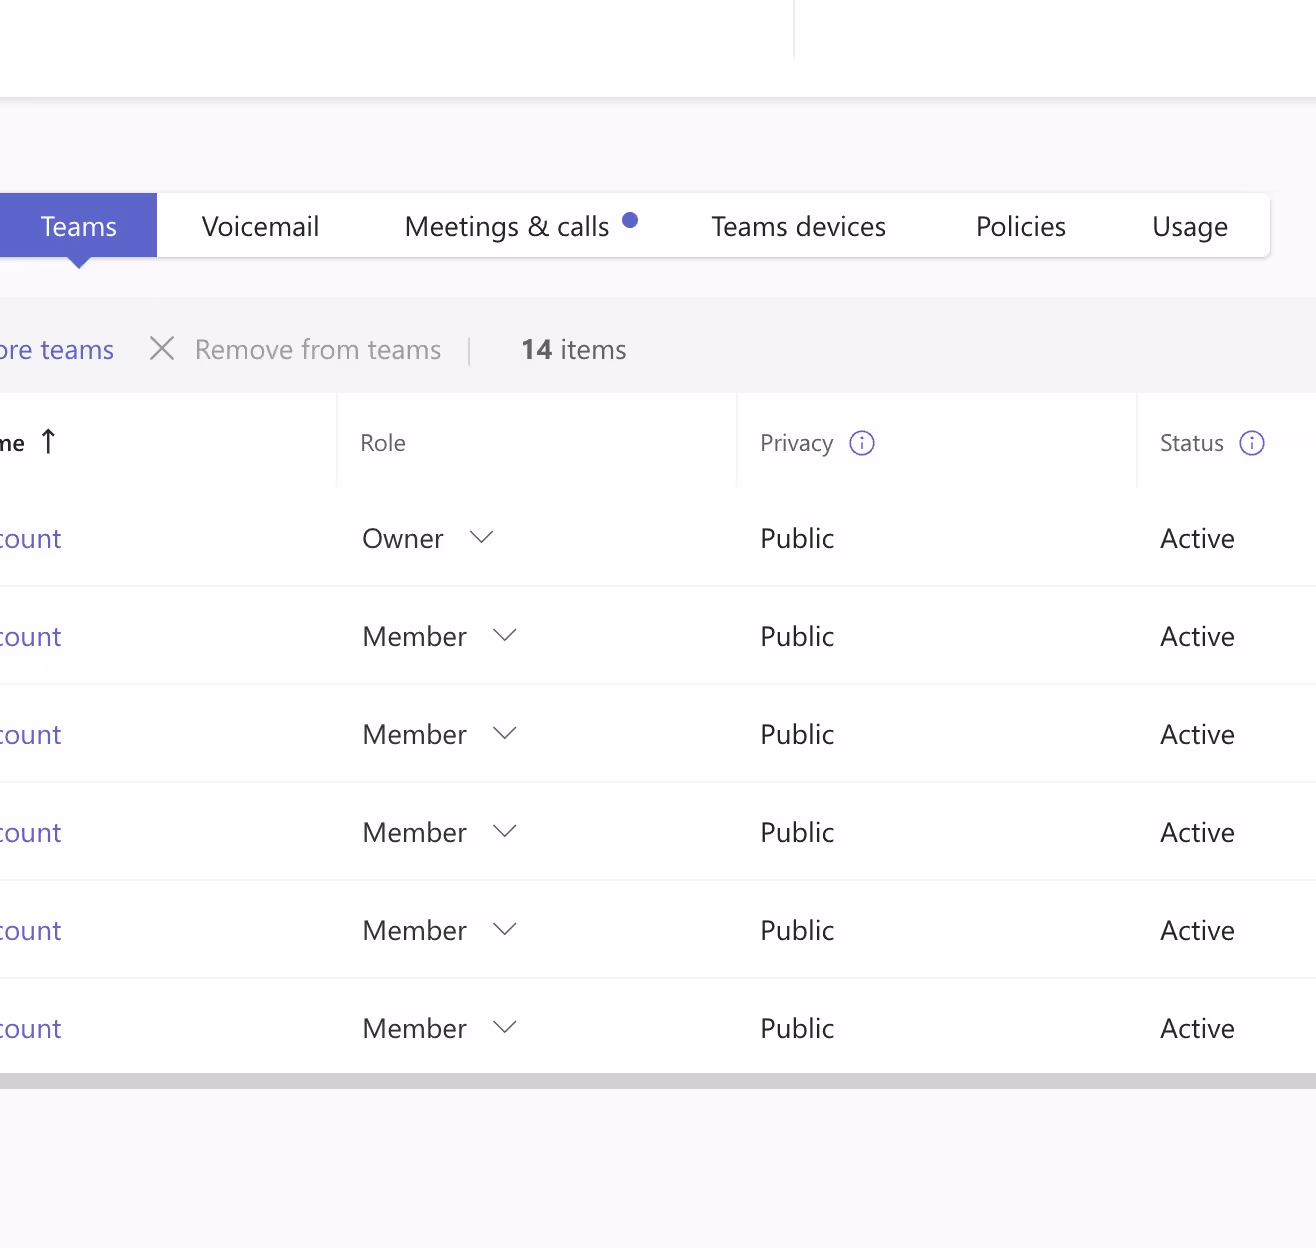Viewport: 1316px width, 1248px height.
Task: Select the Policies tab
Action: pyautogui.click(x=1021, y=226)
